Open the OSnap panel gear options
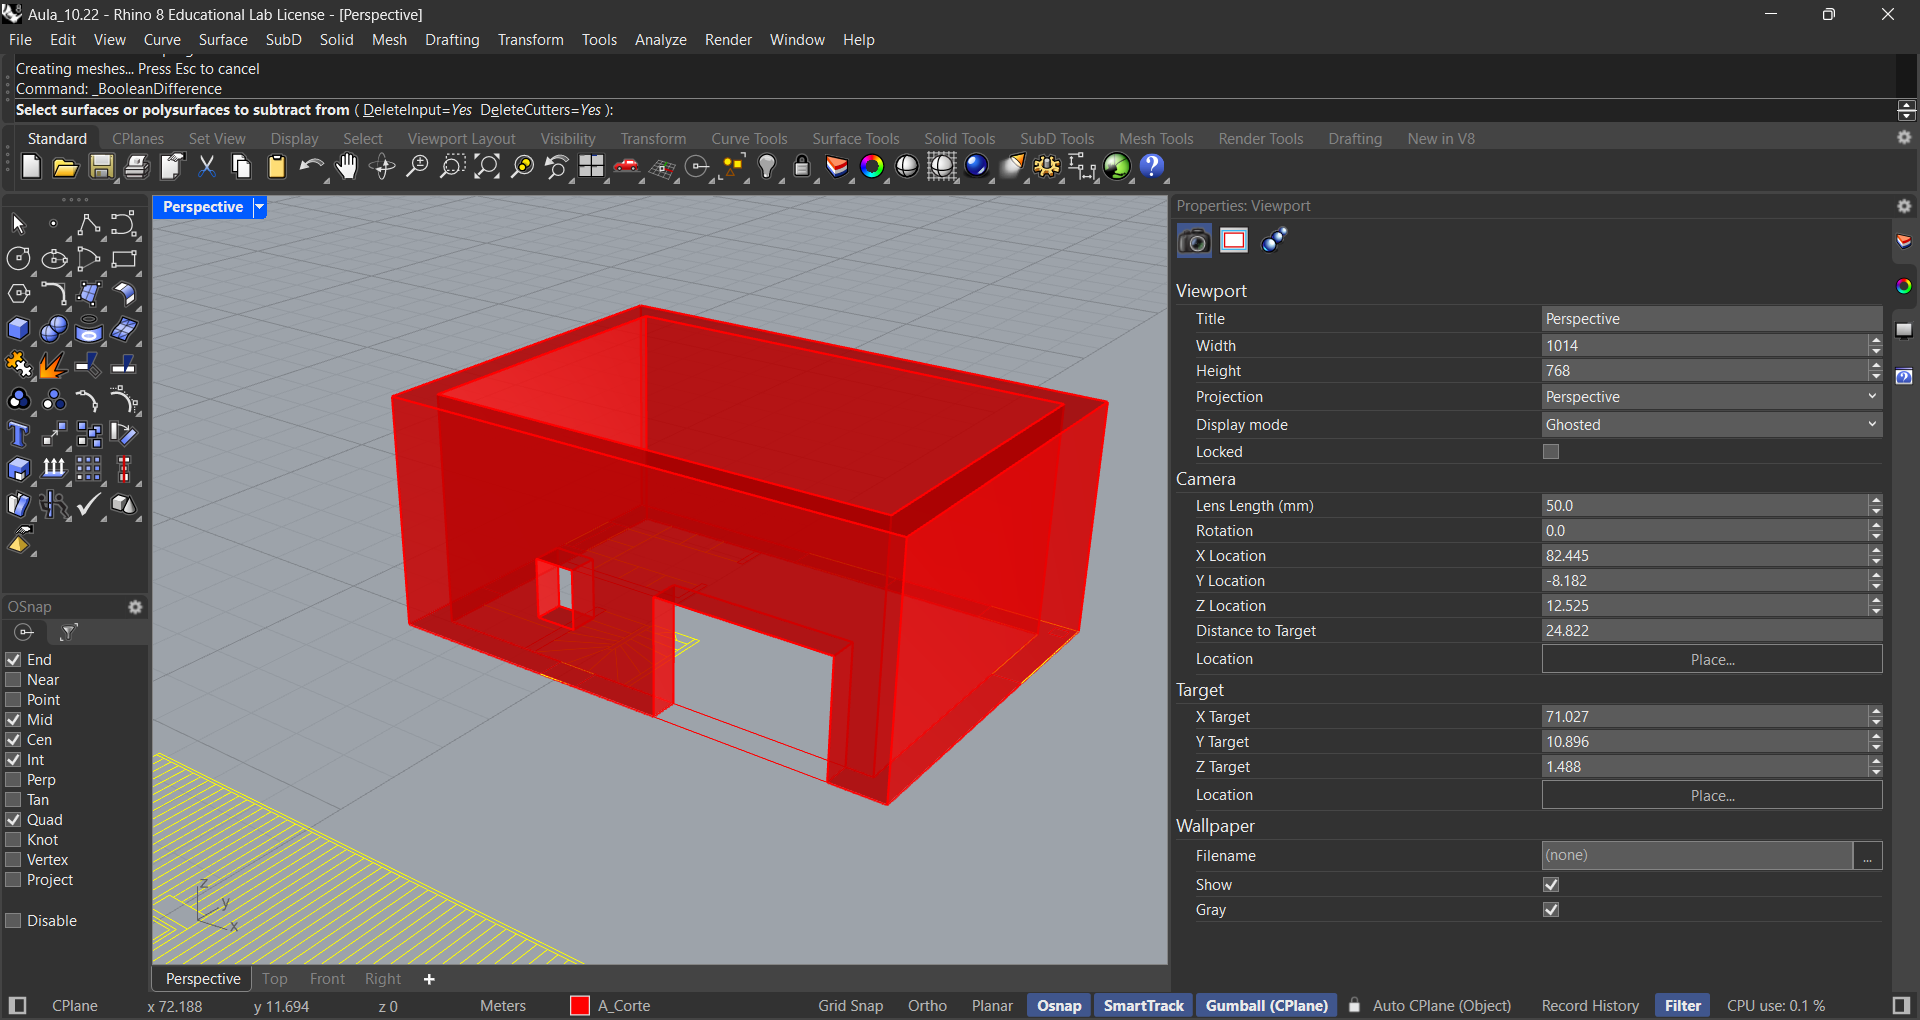The image size is (1920, 1020). click(x=136, y=607)
